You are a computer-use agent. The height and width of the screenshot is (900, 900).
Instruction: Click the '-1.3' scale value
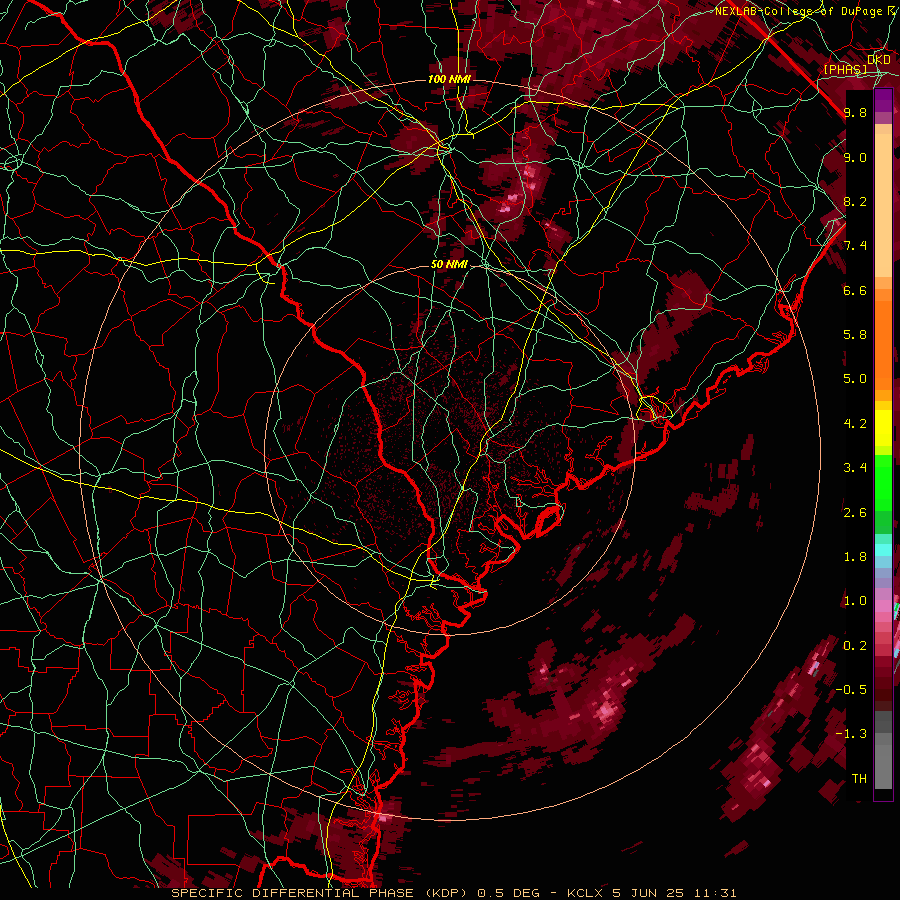[851, 734]
